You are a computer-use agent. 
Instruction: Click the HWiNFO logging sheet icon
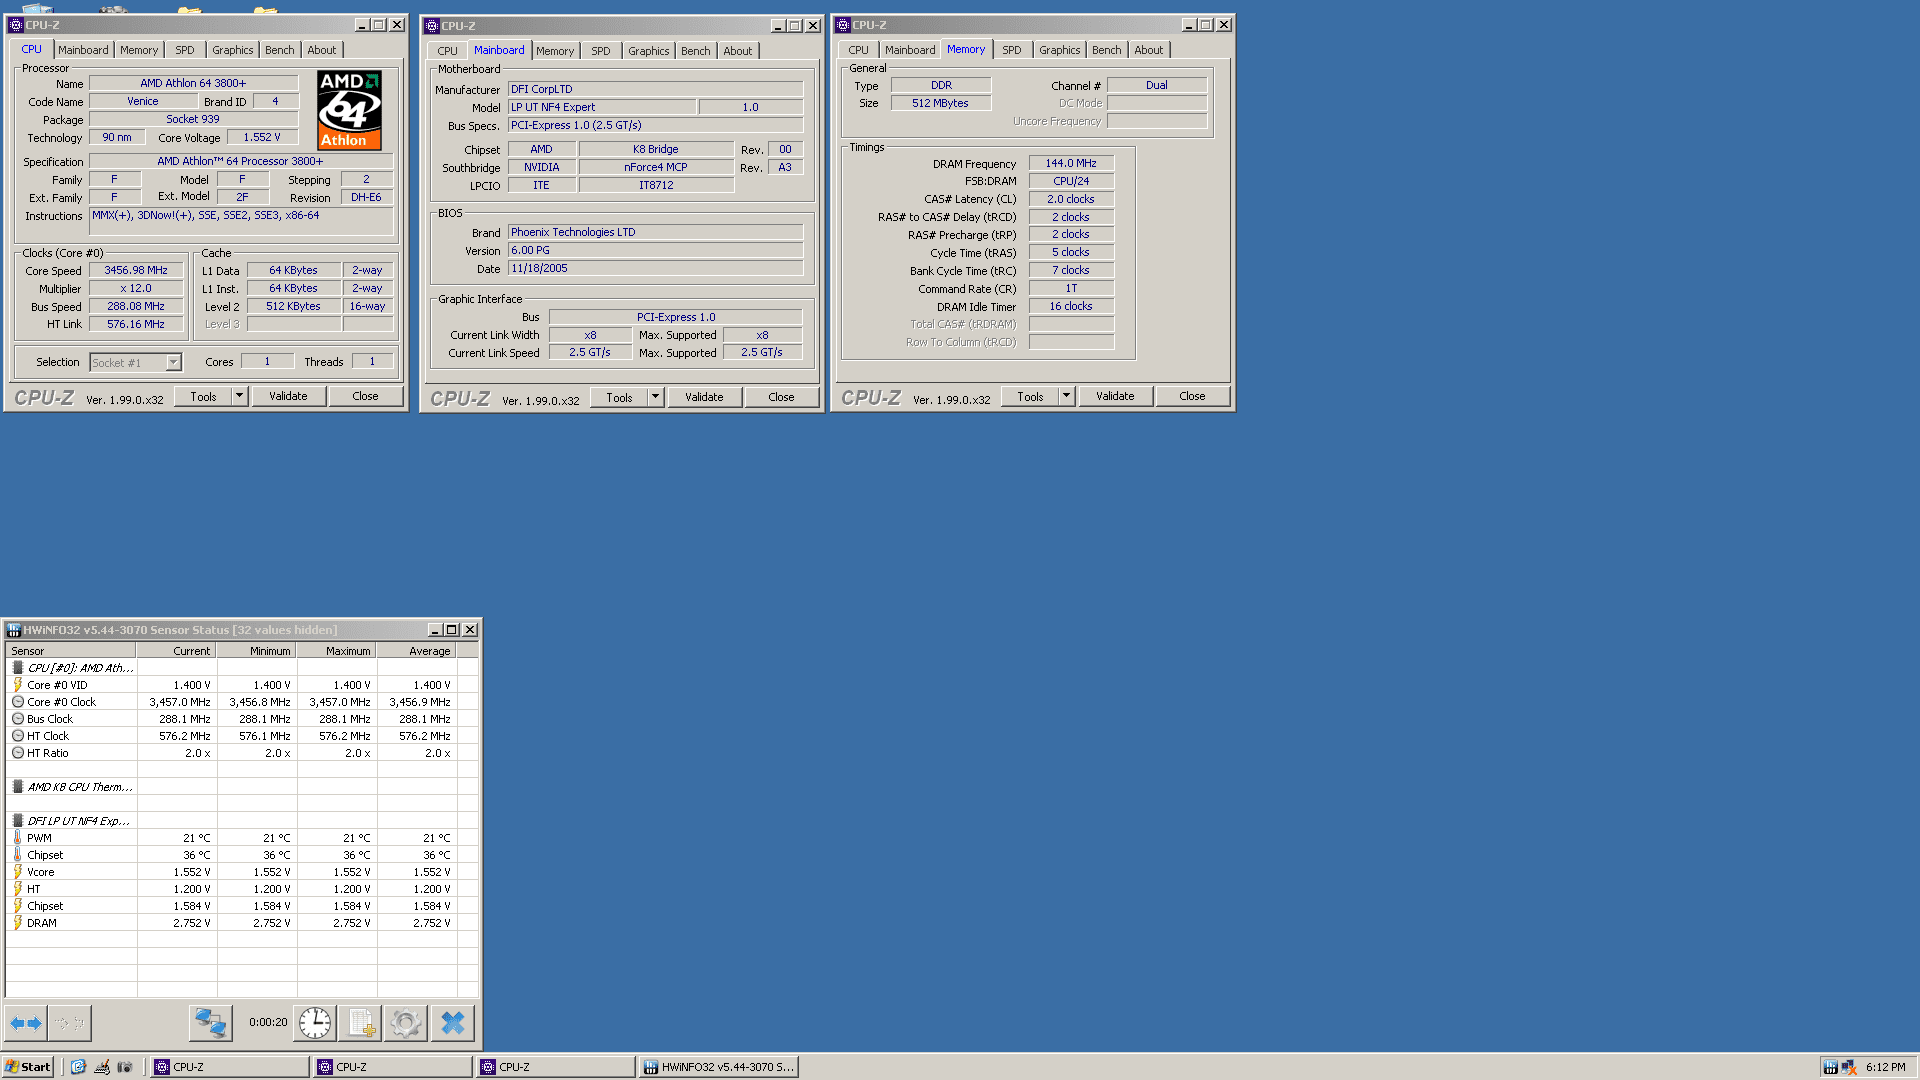[360, 1023]
